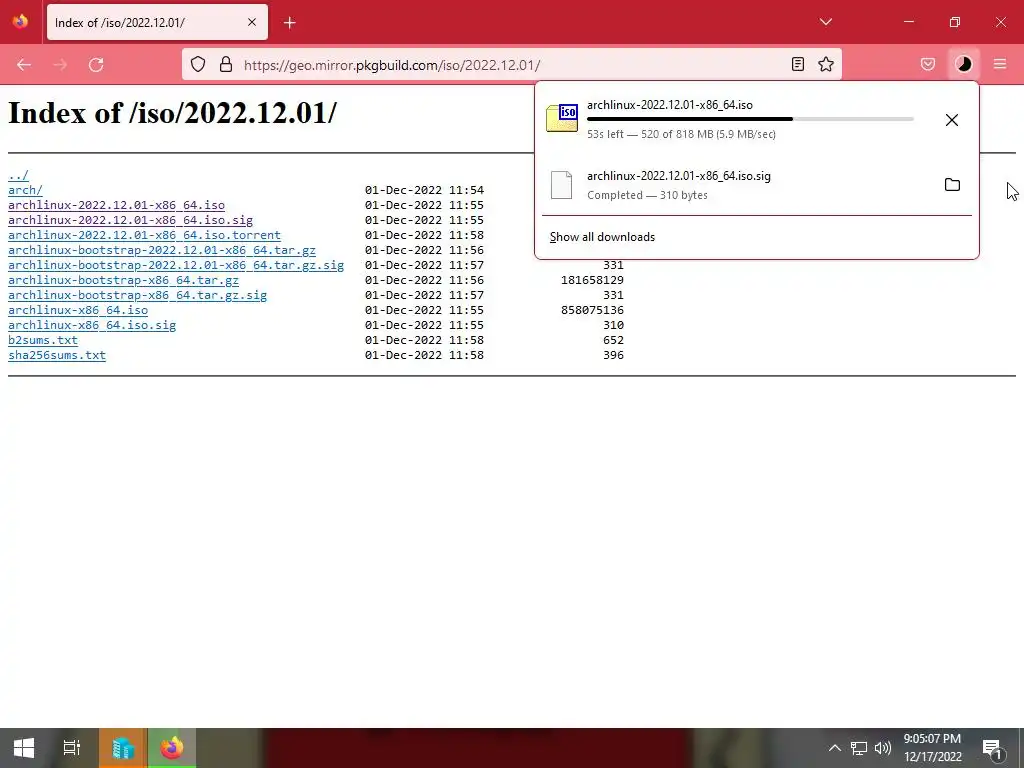1024x768 pixels.
Task: Click the blue building app on taskbar
Action: 123,748
